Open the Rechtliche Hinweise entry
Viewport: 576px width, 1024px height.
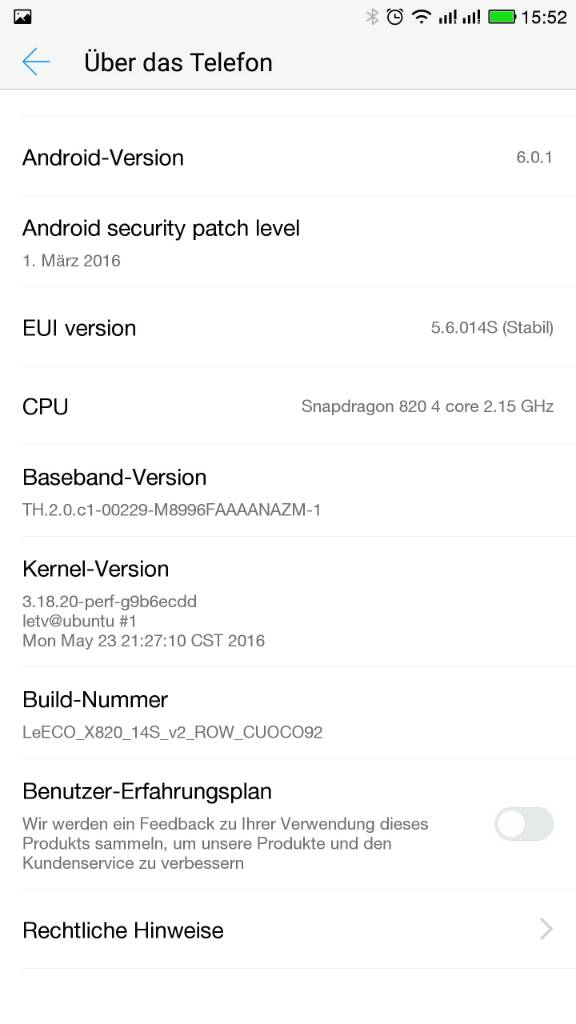click(x=288, y=929)
